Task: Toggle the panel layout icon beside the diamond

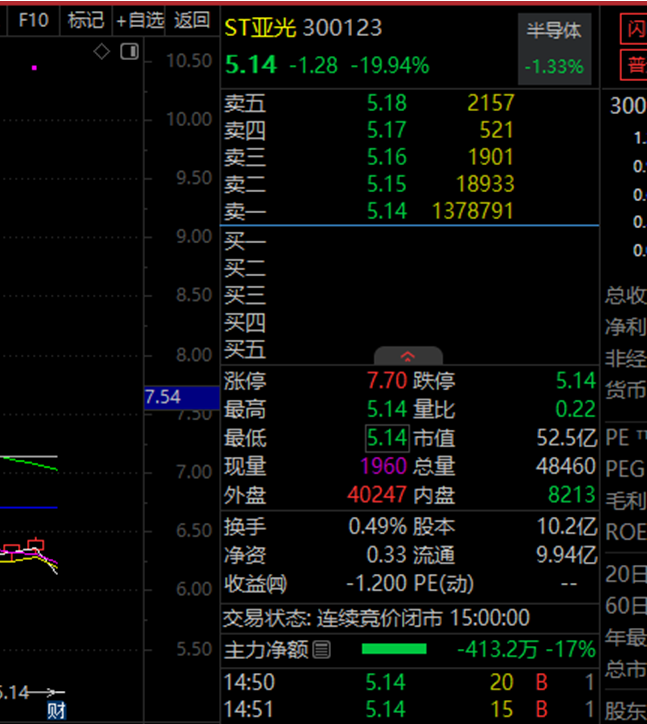Action: pyautogui.click(x=129, y=52)
